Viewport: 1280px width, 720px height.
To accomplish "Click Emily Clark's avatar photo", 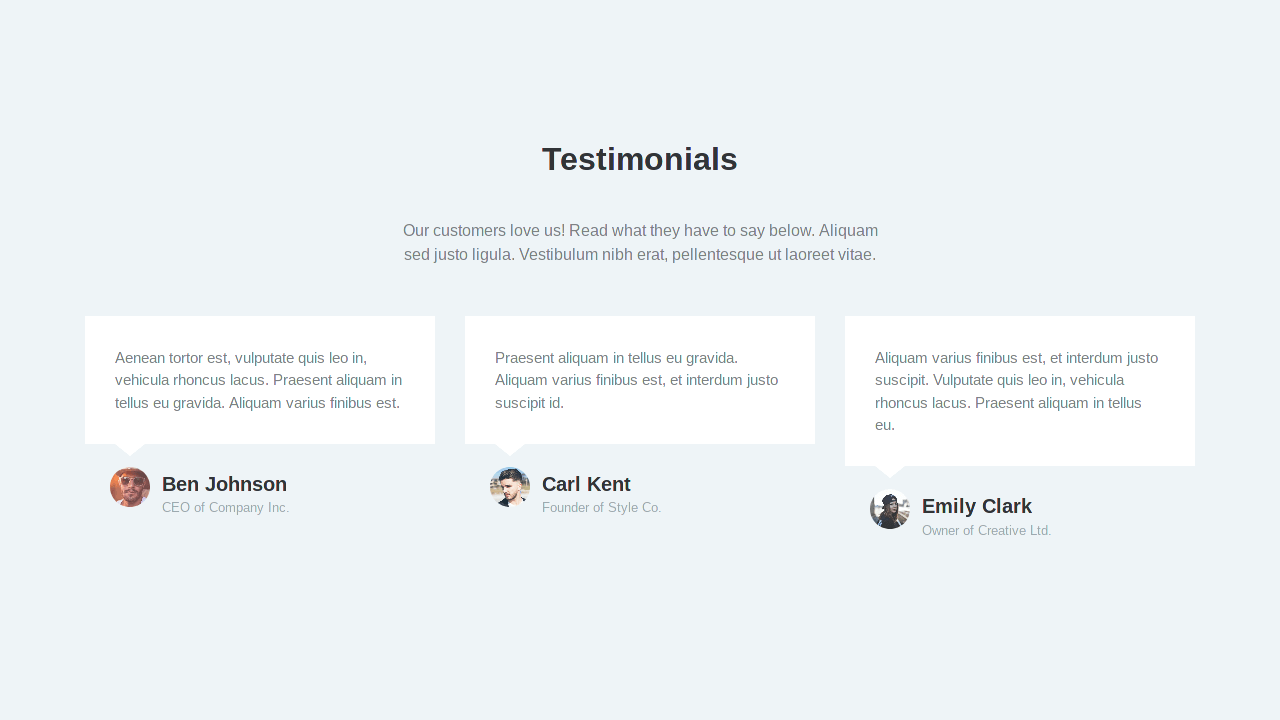I will pos(890,509).
